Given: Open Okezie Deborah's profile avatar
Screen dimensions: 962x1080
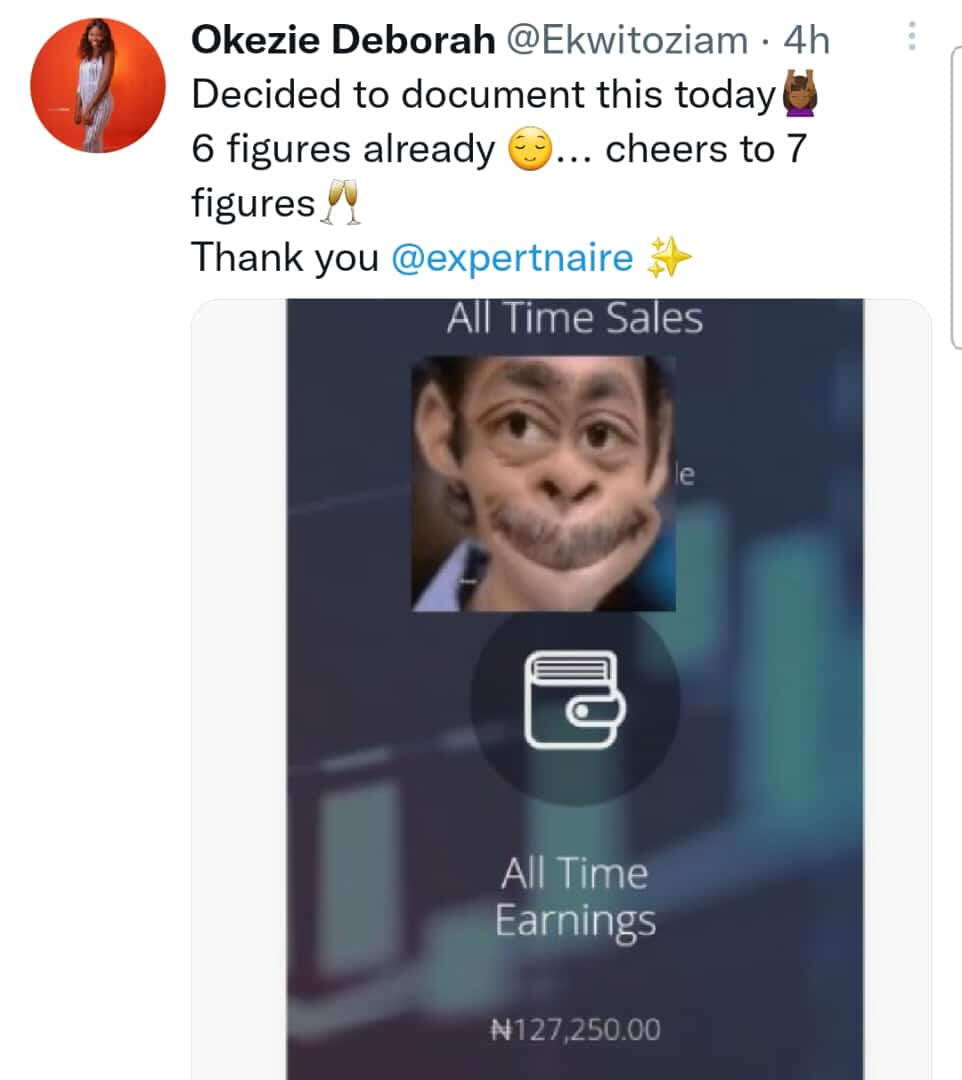Looking at the screenshot, I should (x=98, y=85).
